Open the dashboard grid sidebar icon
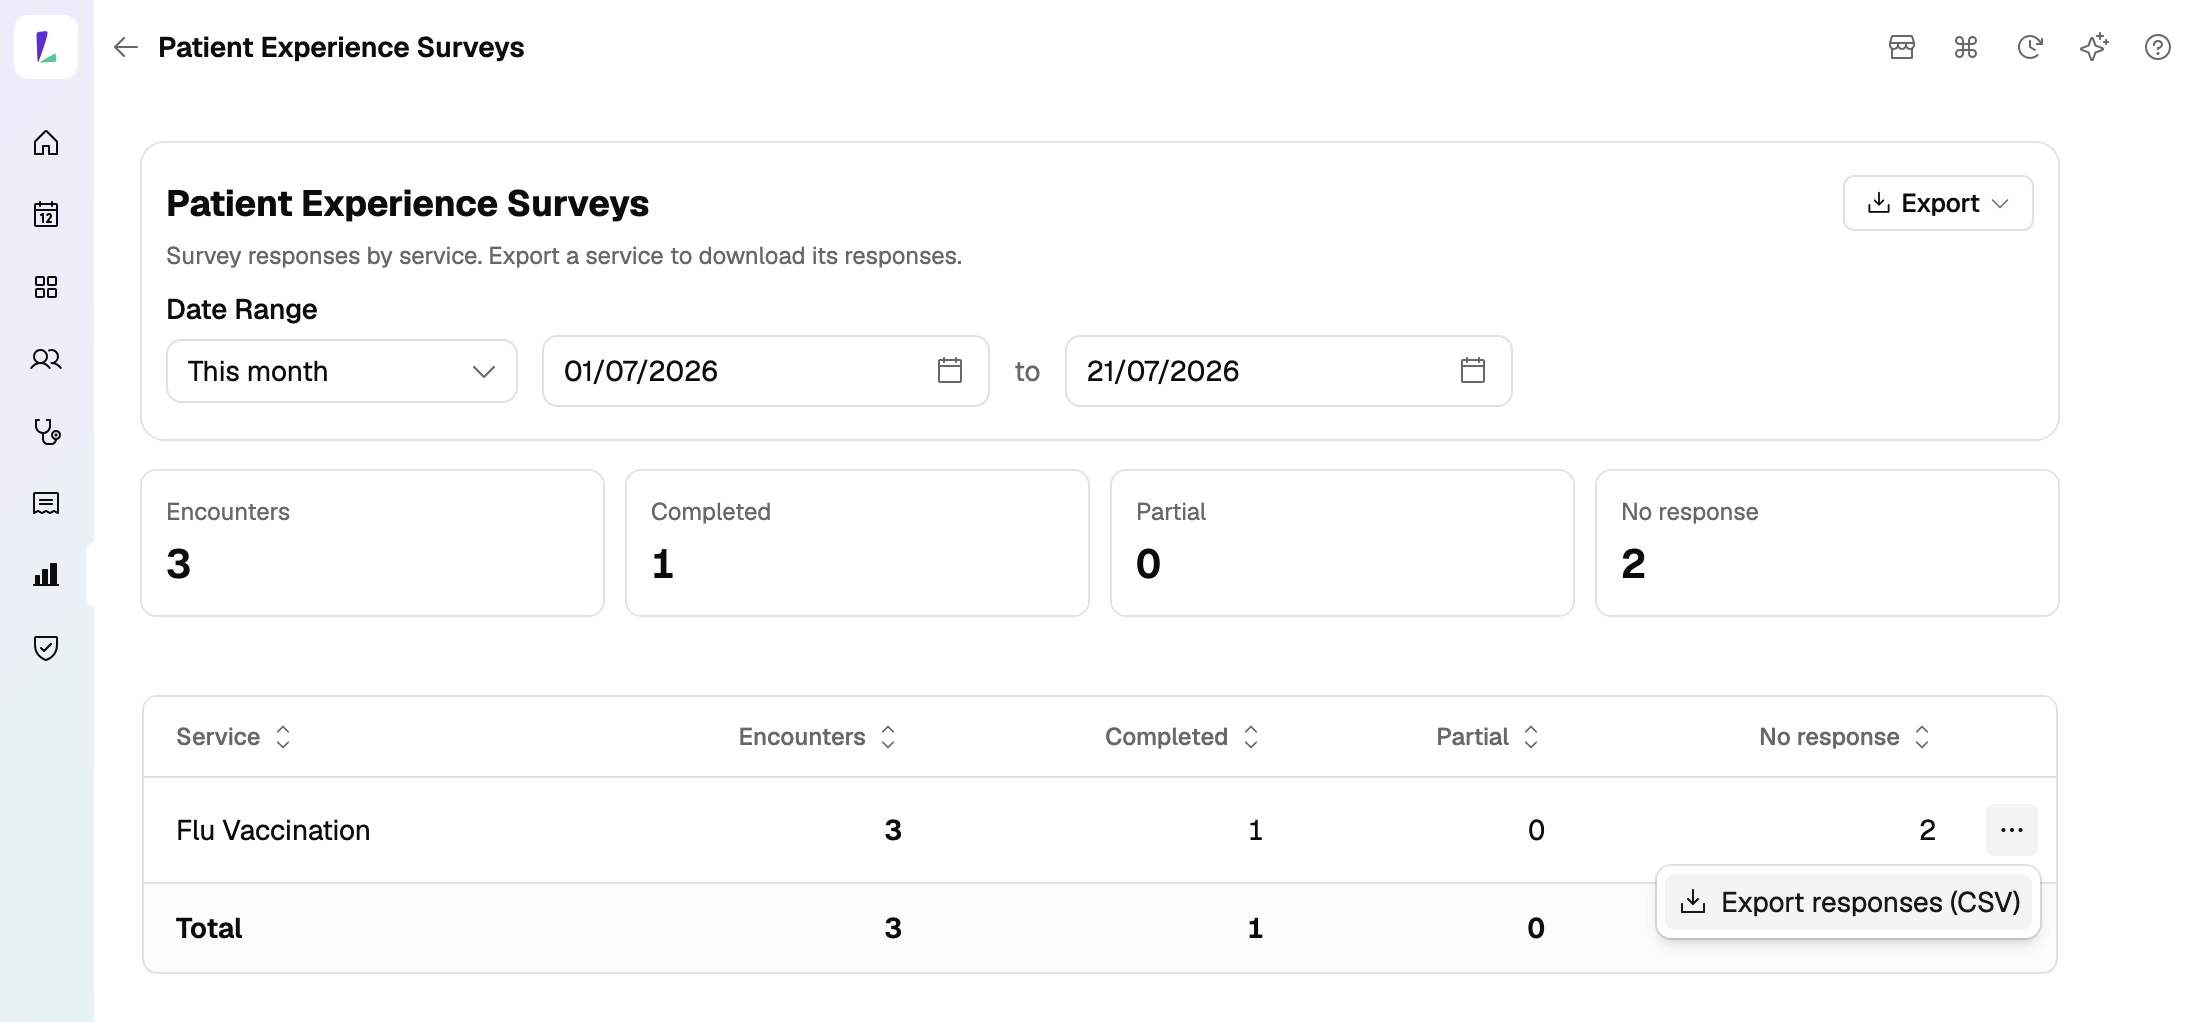Screen dimensions: 2202x1022 pos(46,287)
